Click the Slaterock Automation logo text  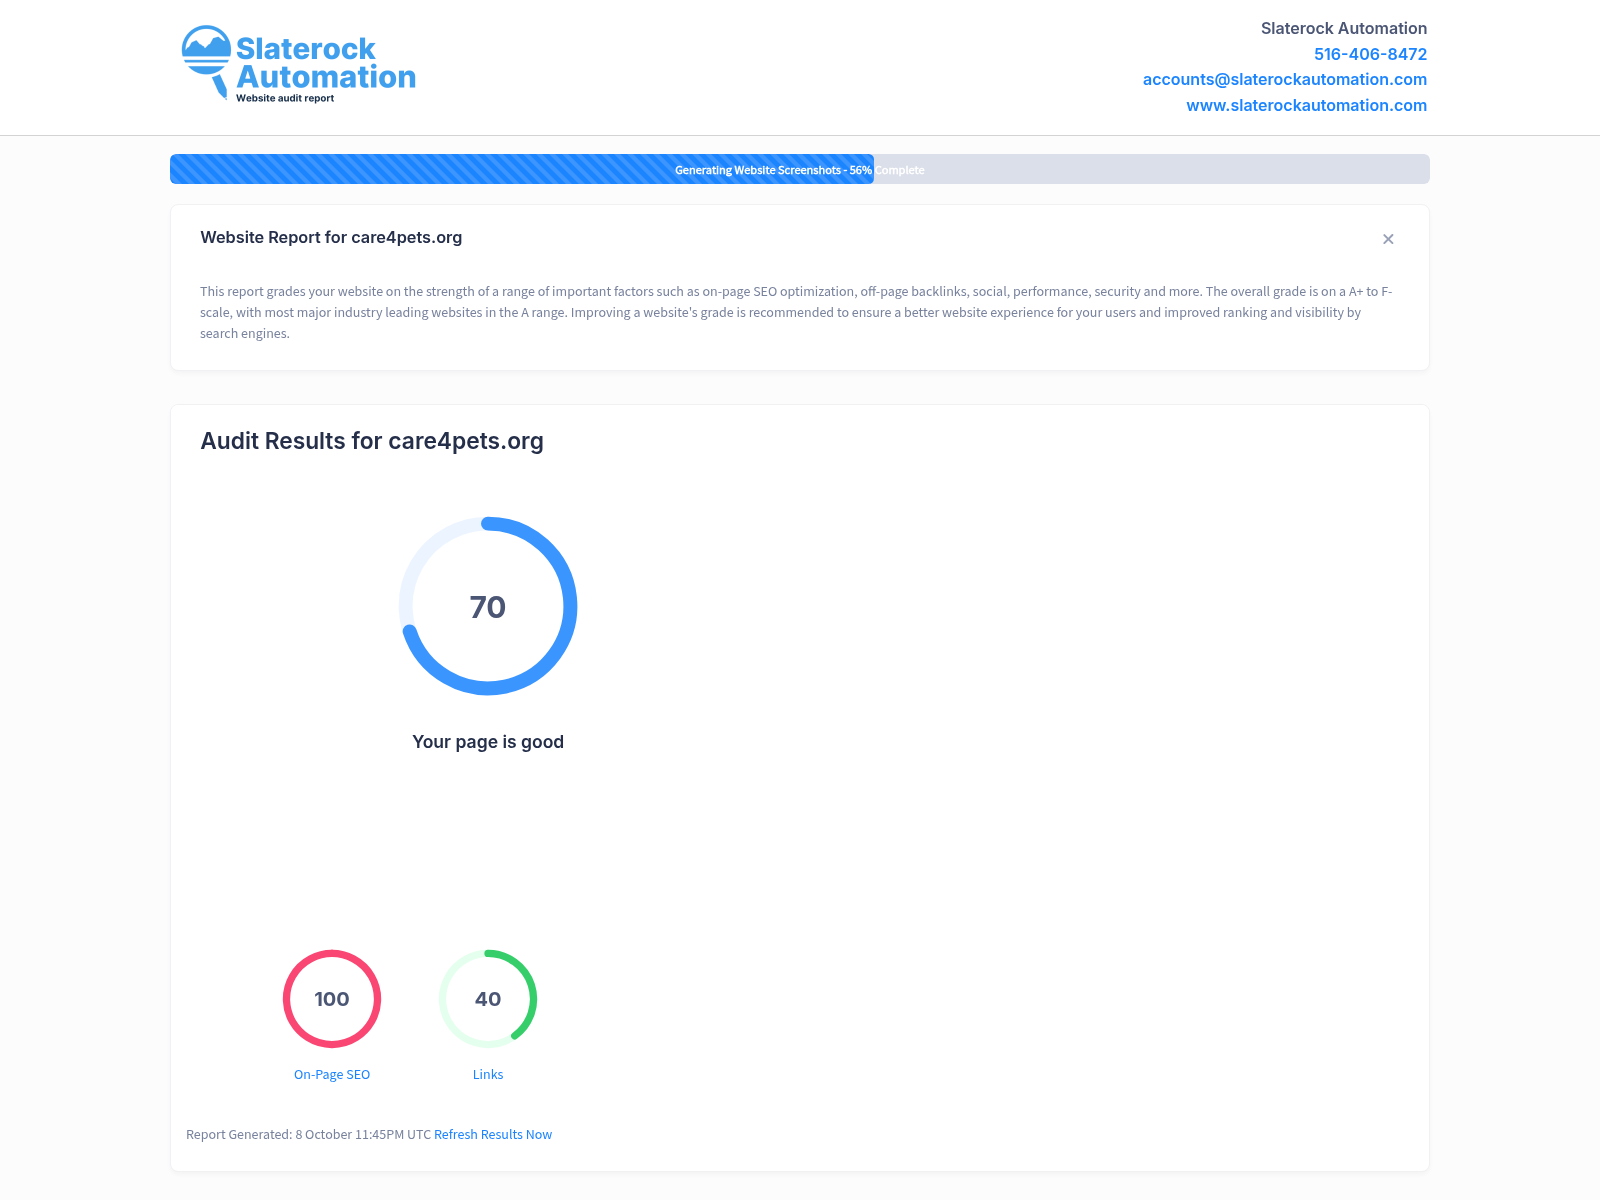click(x=325, y=63)
